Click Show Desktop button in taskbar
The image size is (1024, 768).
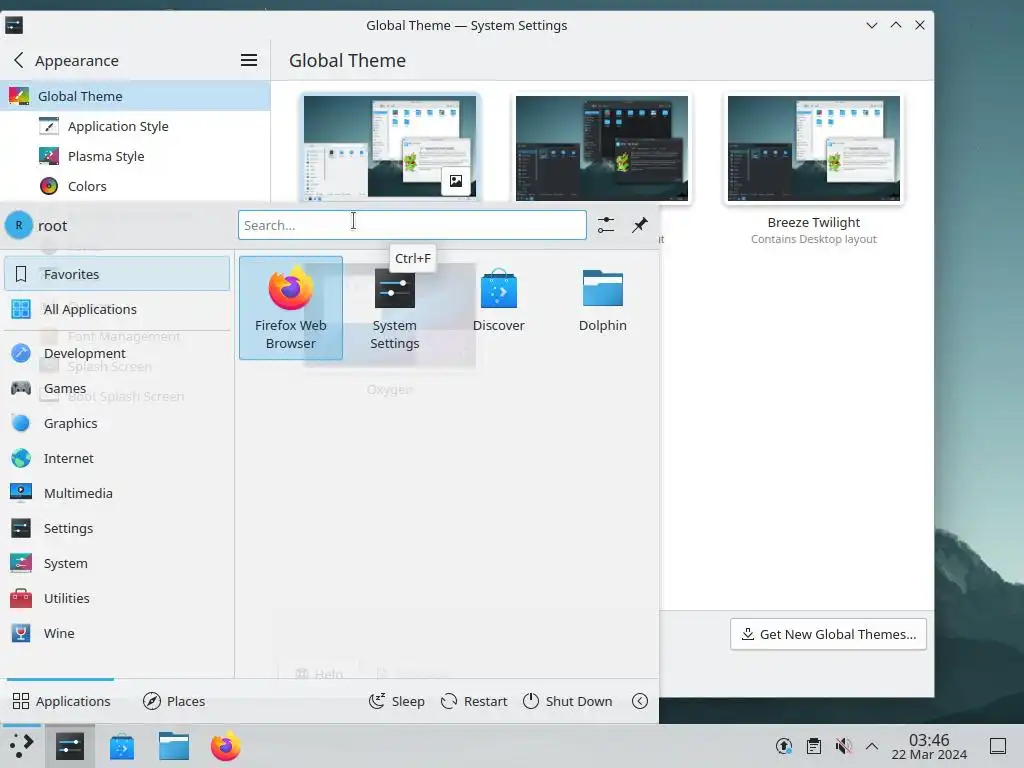point(998,746)
